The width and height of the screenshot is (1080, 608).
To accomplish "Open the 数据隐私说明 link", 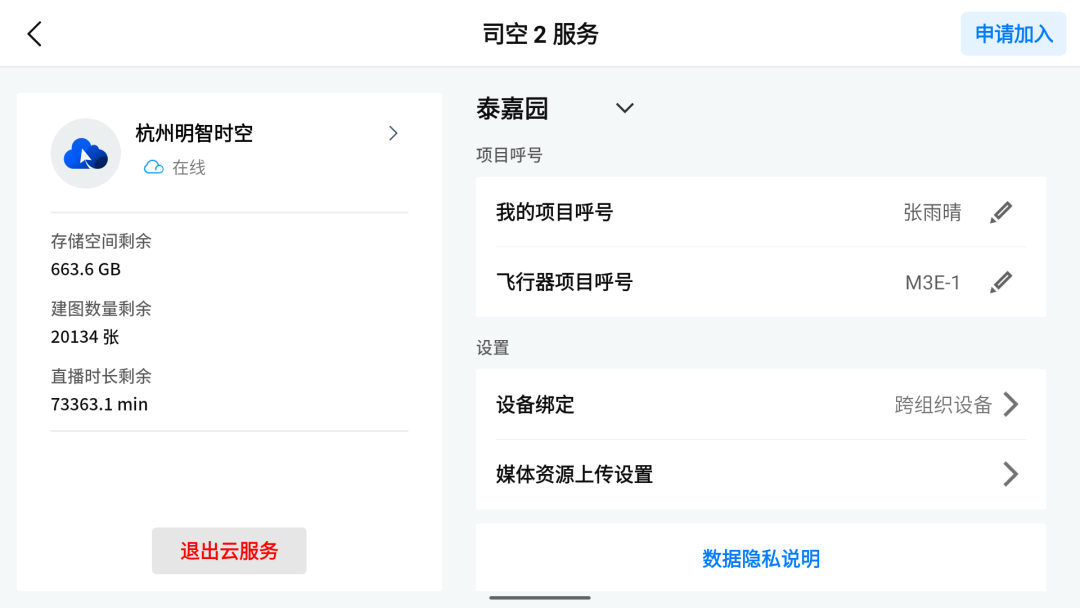I will (x=761, y=558).
